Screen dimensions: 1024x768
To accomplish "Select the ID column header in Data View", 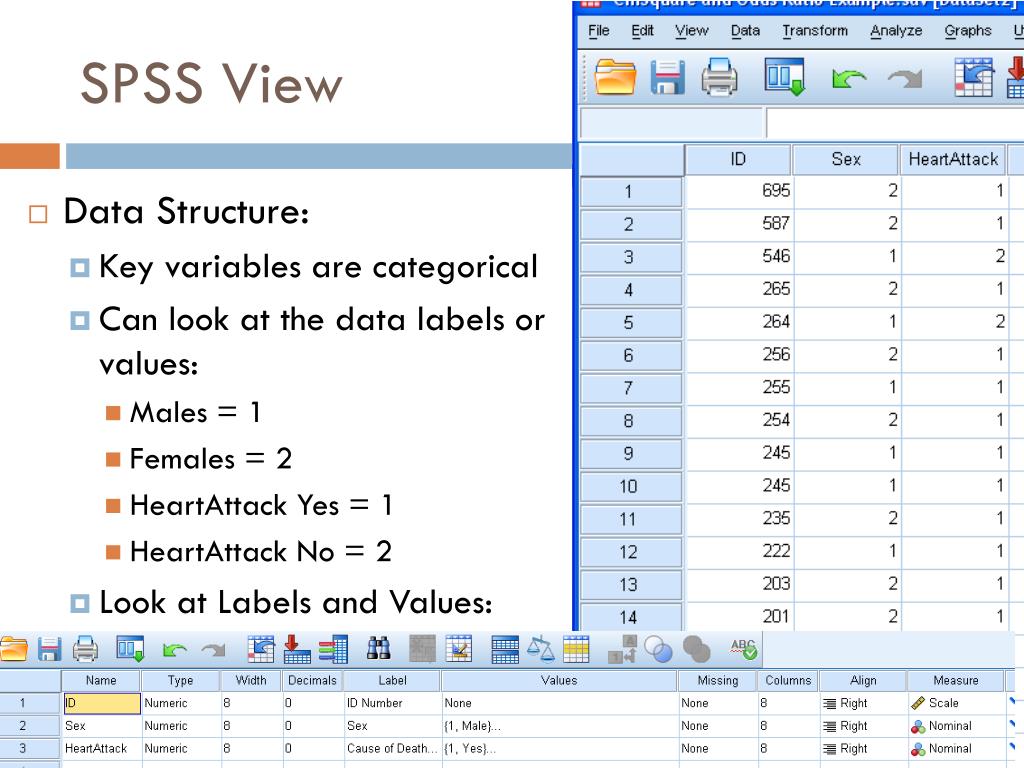I will tap(738, 159).
